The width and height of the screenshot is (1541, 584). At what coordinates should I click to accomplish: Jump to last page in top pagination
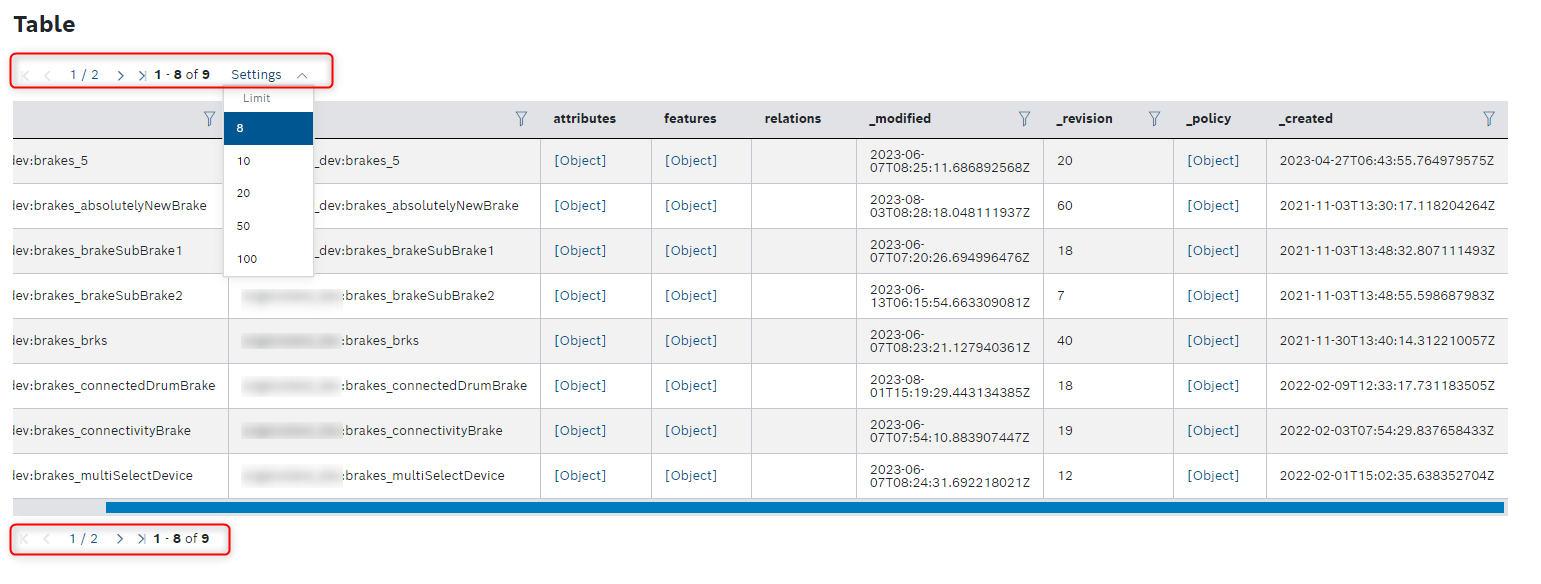pyautogui.click(x=142, y=75)
